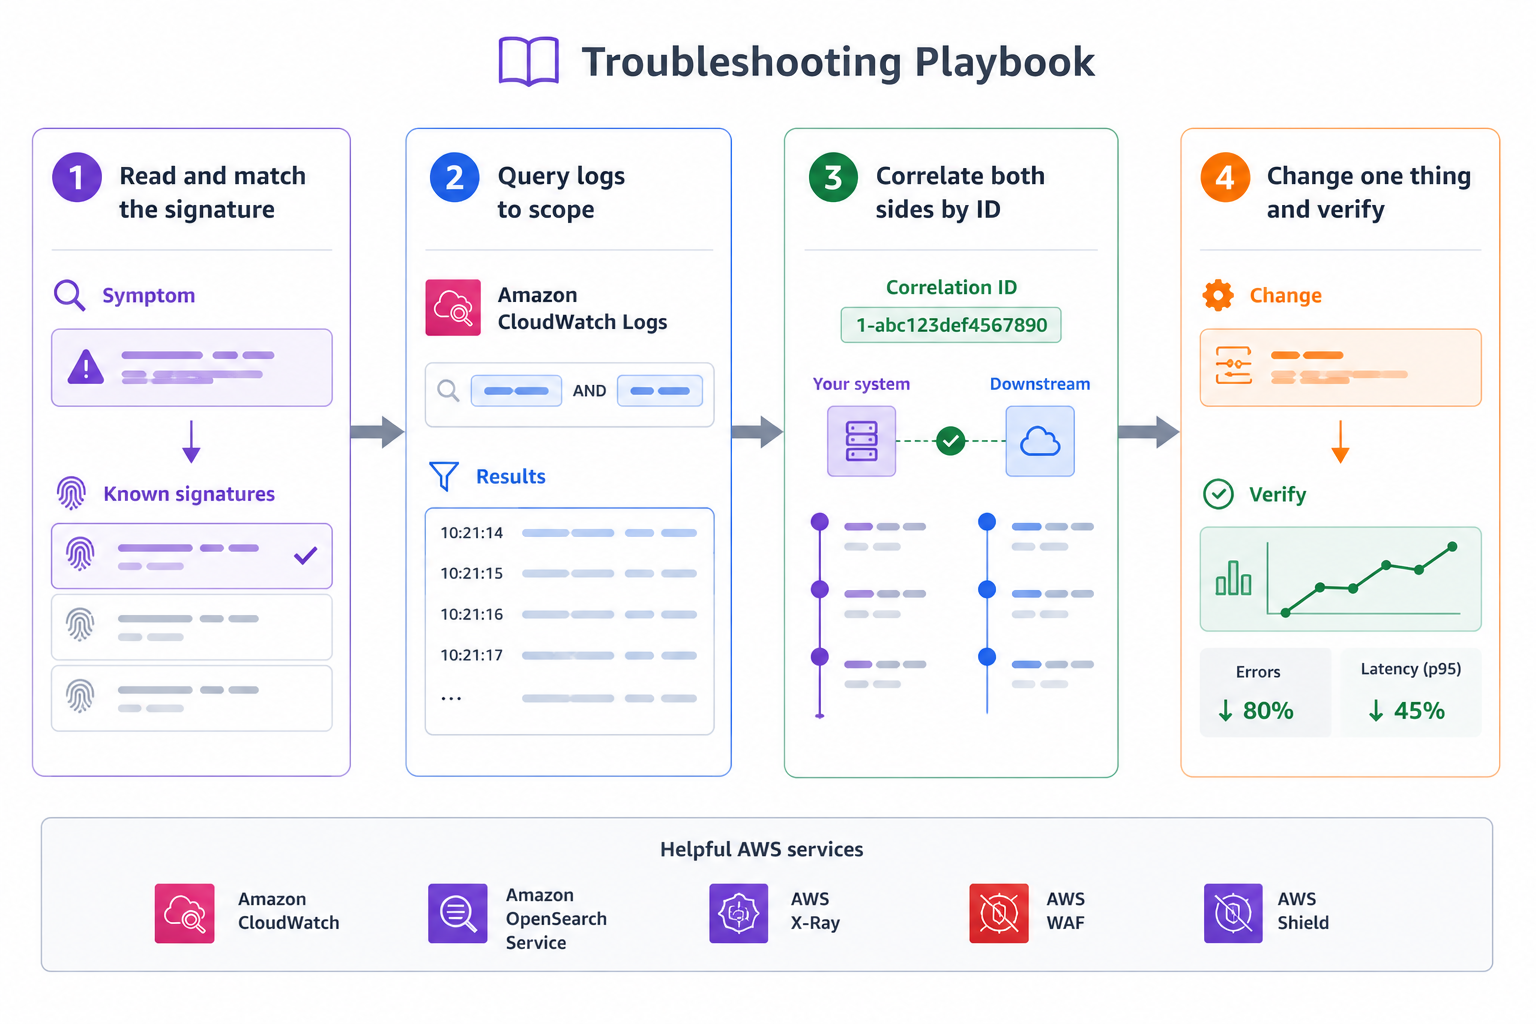
Task: Click the bar chart icon in Verify graph
Action: [x=1233, y=577]
